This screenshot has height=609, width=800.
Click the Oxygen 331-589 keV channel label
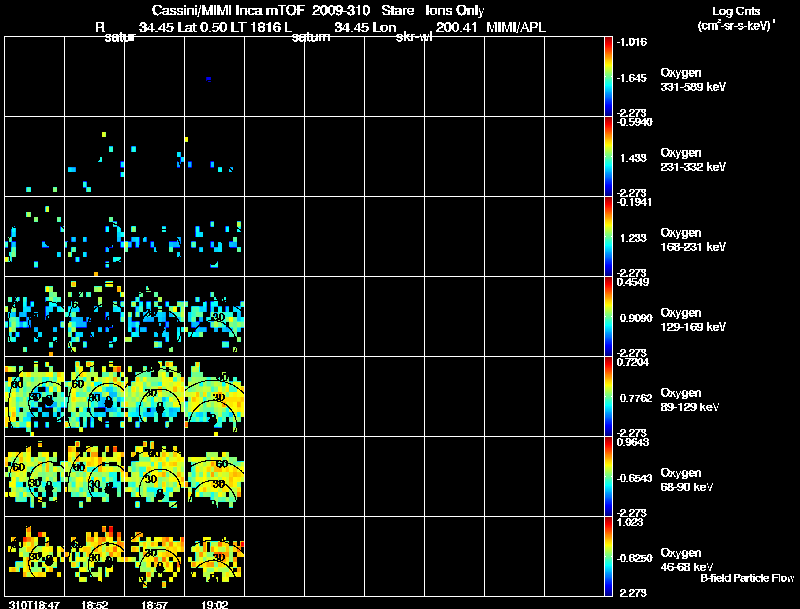pyautogui.click(x=693, y=80)
